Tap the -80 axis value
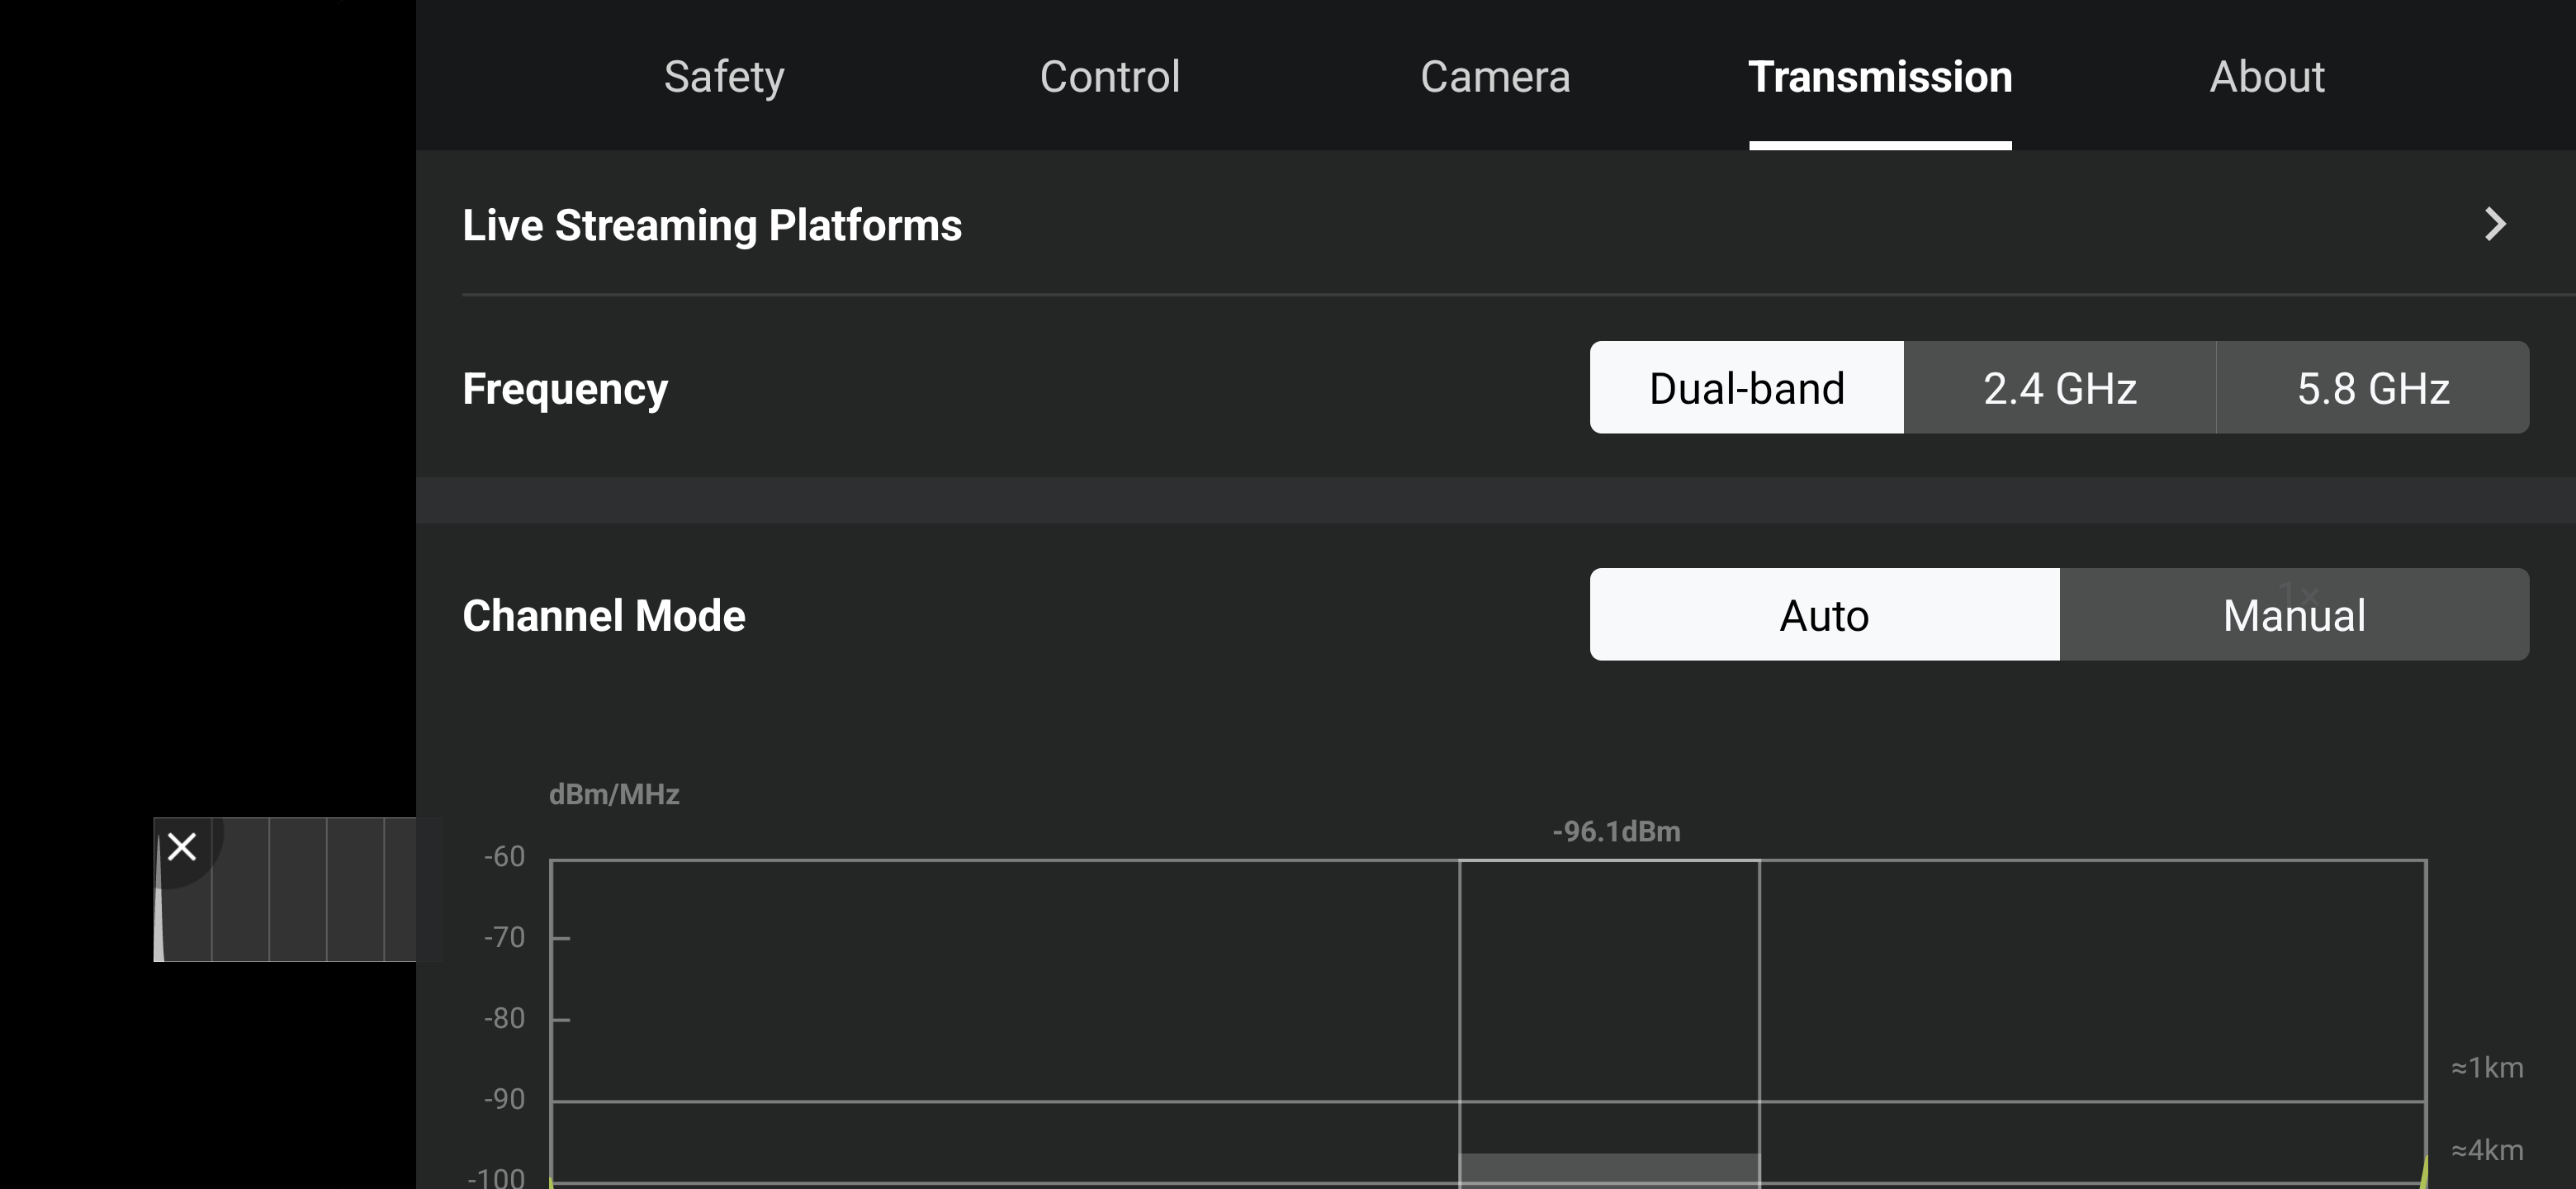Image resolution: width=2576 pixels, height=1189 pixels. tap(504, 1019)
